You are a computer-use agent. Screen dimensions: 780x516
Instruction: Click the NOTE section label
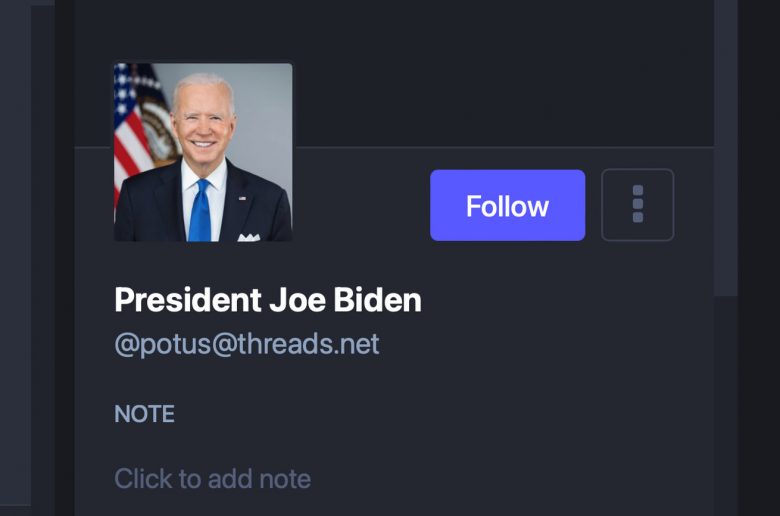coord(144,414)
